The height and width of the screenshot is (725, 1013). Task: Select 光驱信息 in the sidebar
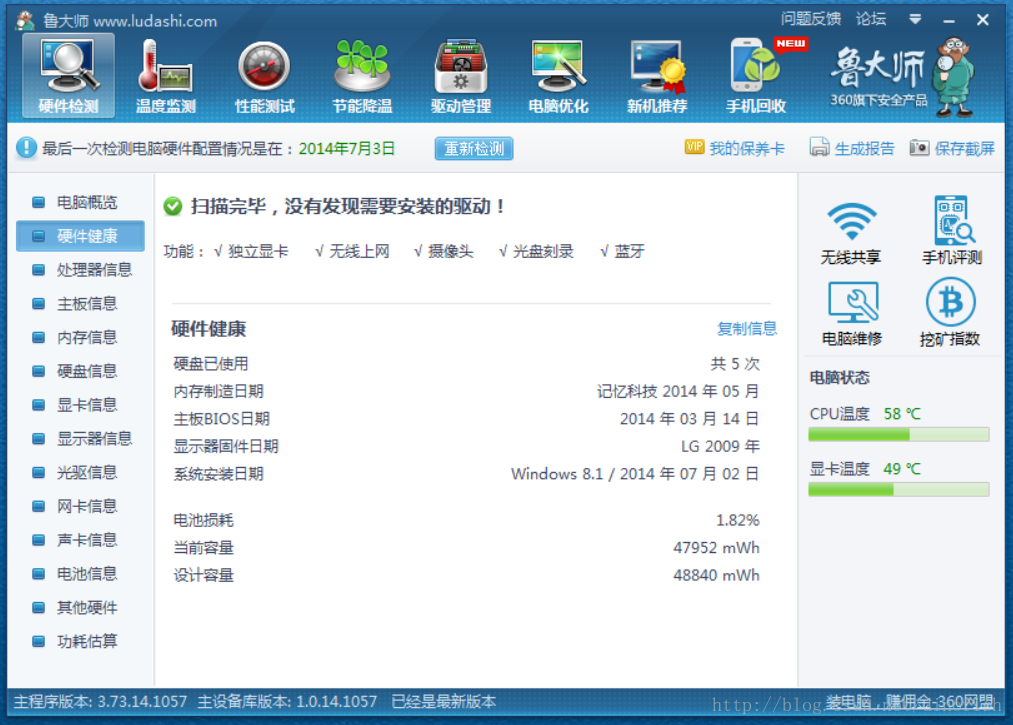click(x=80, y=472)
